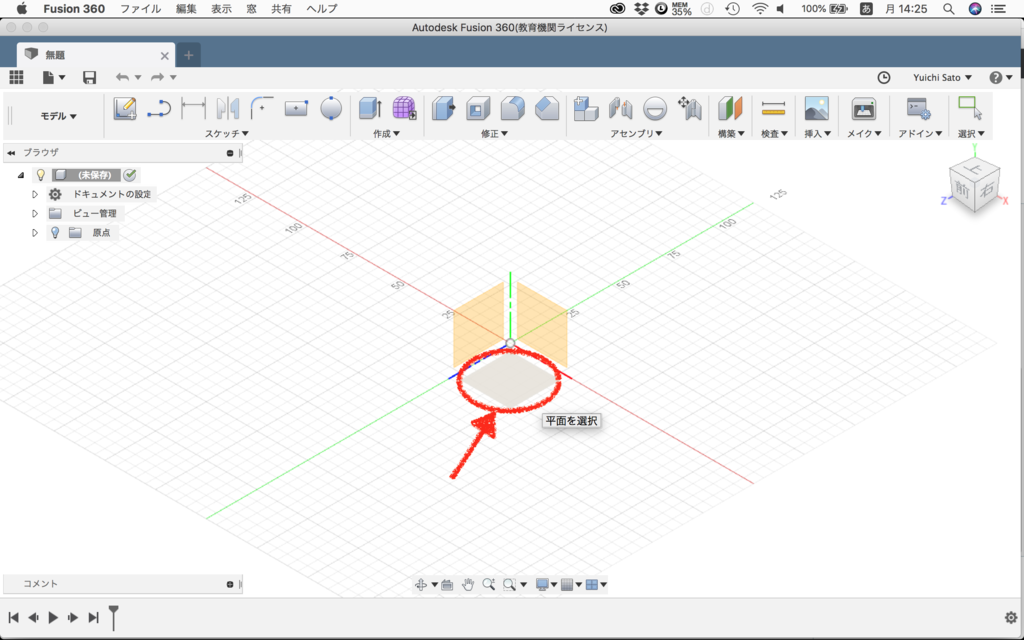1024x640 pixels.
Task: Click the timeline end marker
Action: coord(114,616)
